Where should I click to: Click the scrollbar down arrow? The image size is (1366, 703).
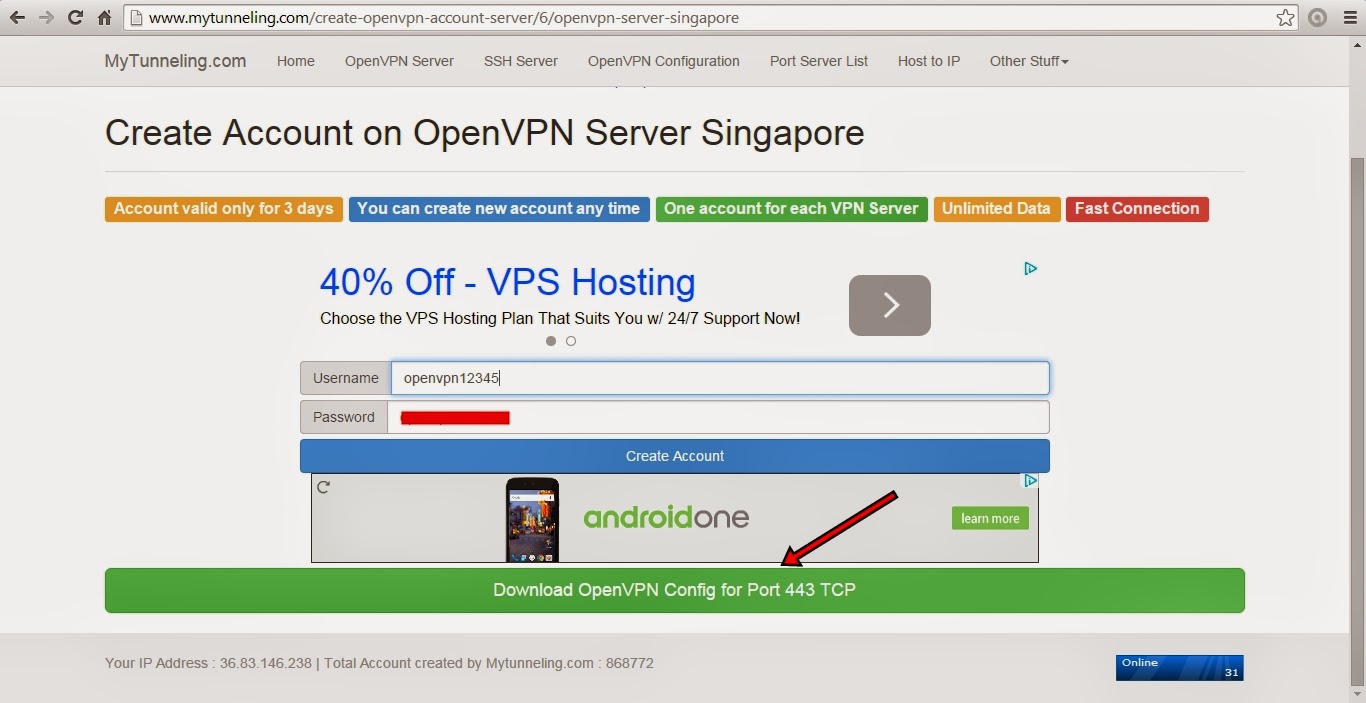[x=1357, y=693]
